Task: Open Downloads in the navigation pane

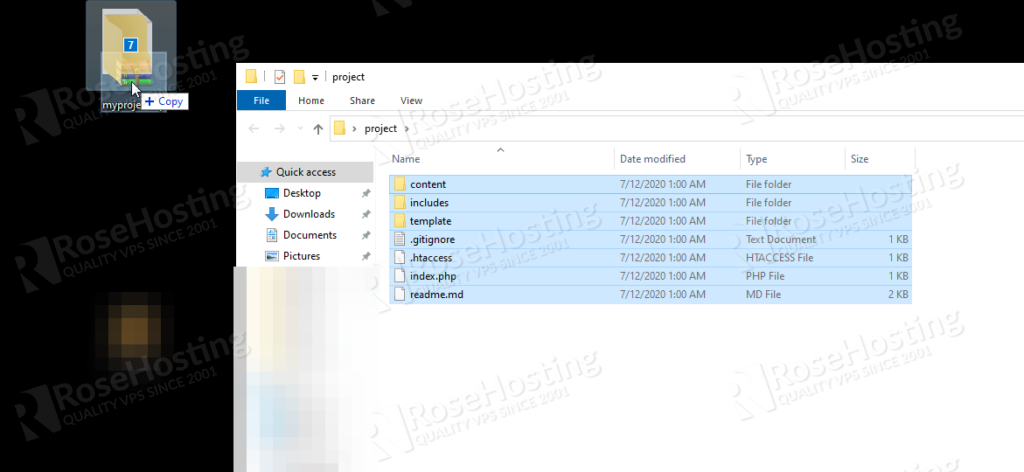Action: click(x=309, y=214)
